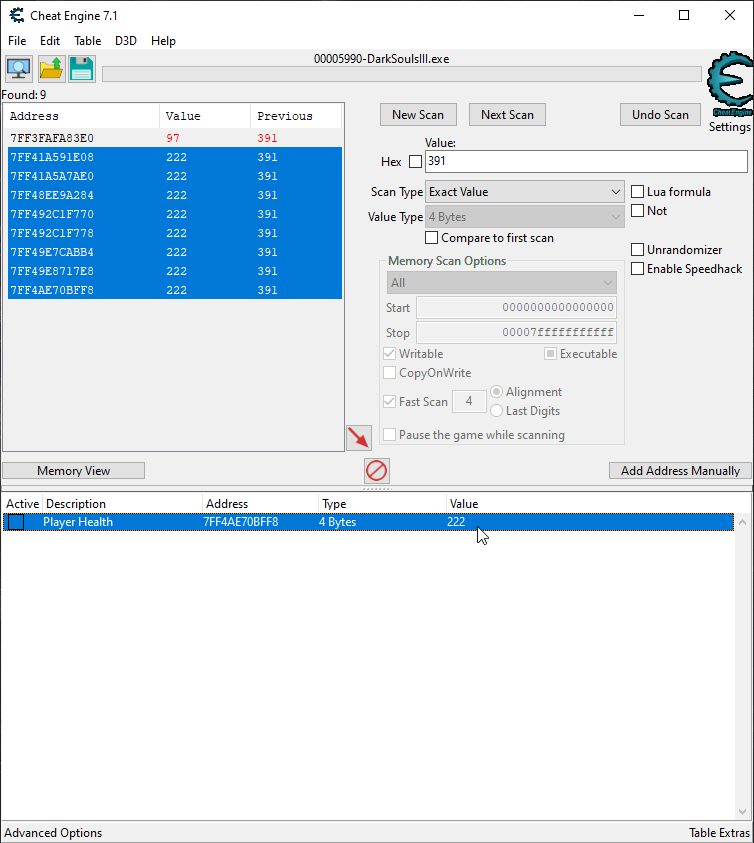Save the table using the floppy disk icon
The width and height of the screenshot is (754, 843).
[x=82, y=69]
